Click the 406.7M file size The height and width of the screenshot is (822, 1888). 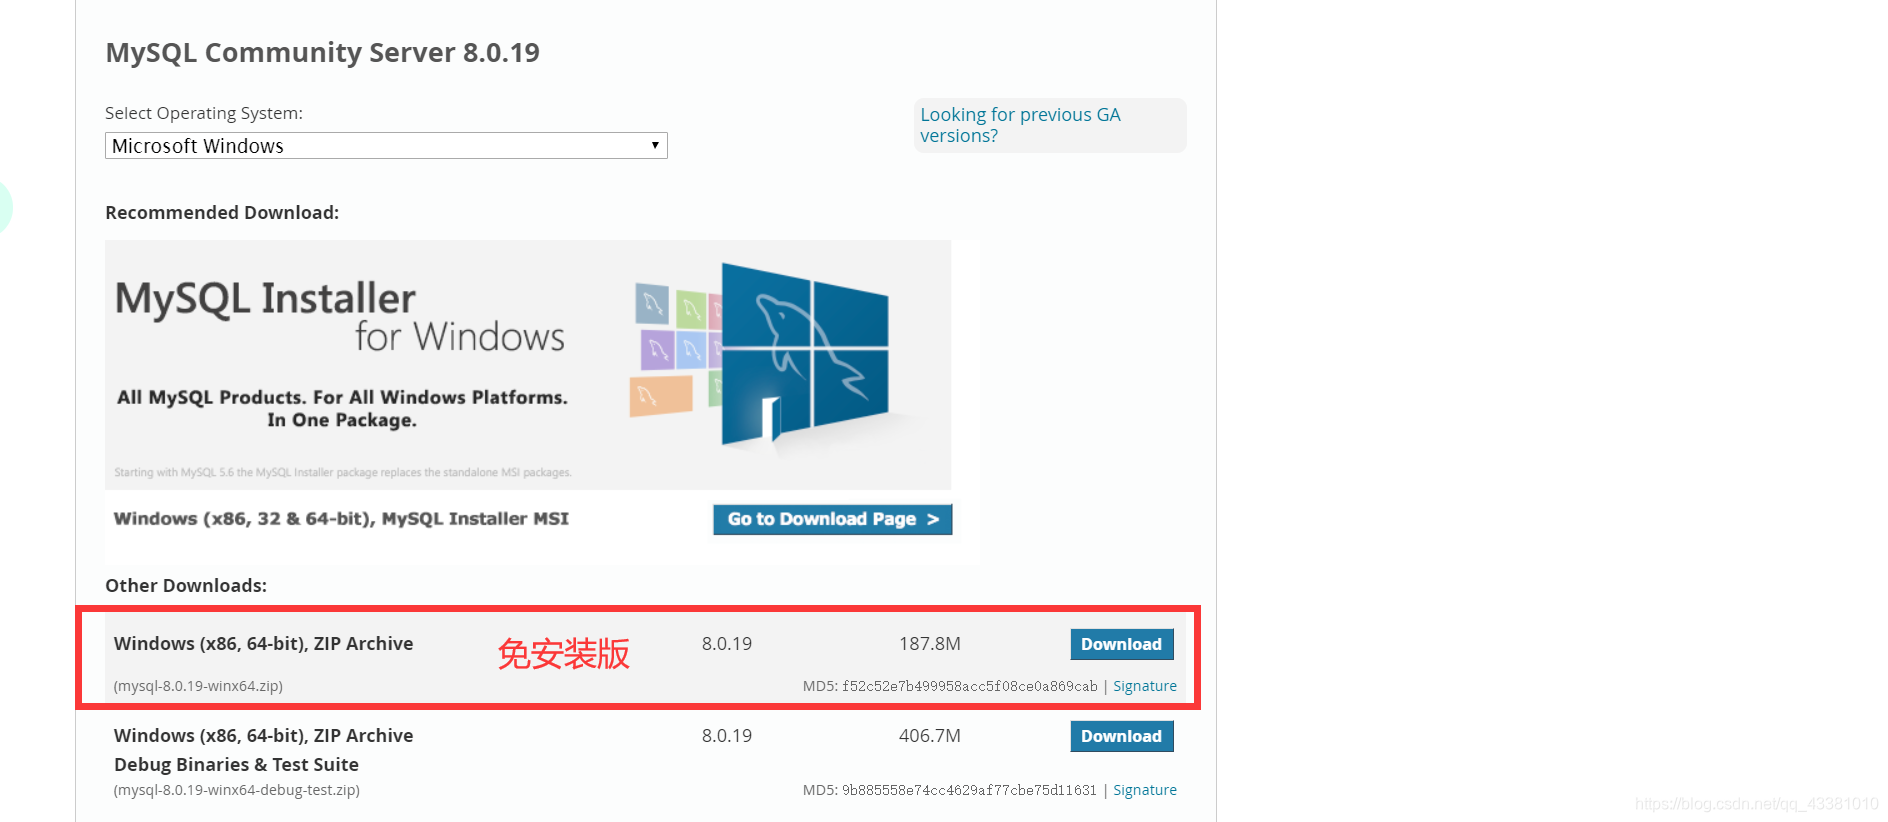(929, 736)
